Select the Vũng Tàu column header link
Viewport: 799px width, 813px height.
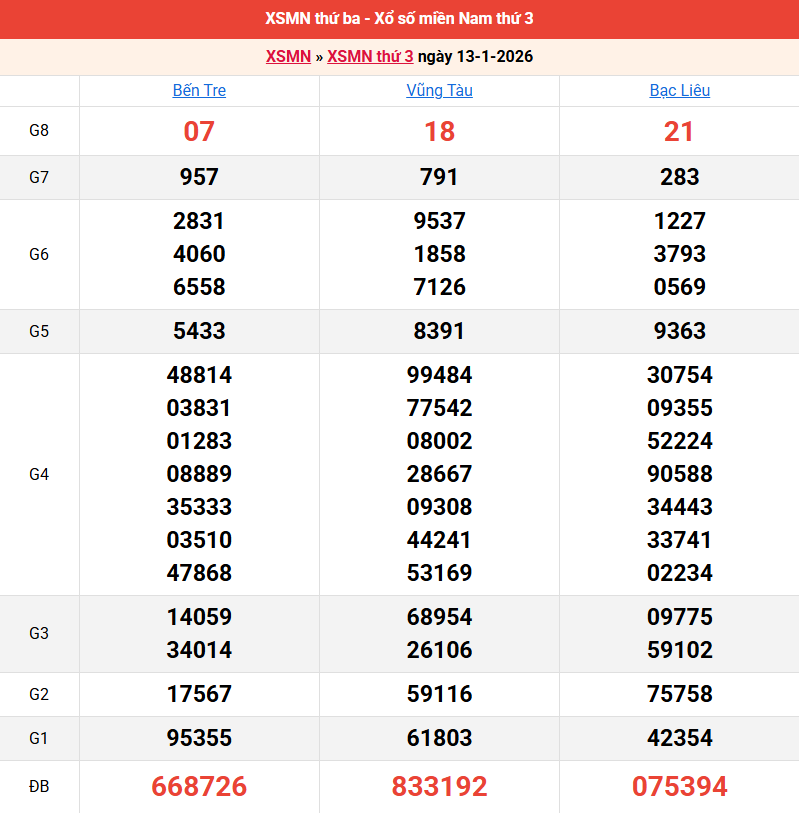[439, 90]
